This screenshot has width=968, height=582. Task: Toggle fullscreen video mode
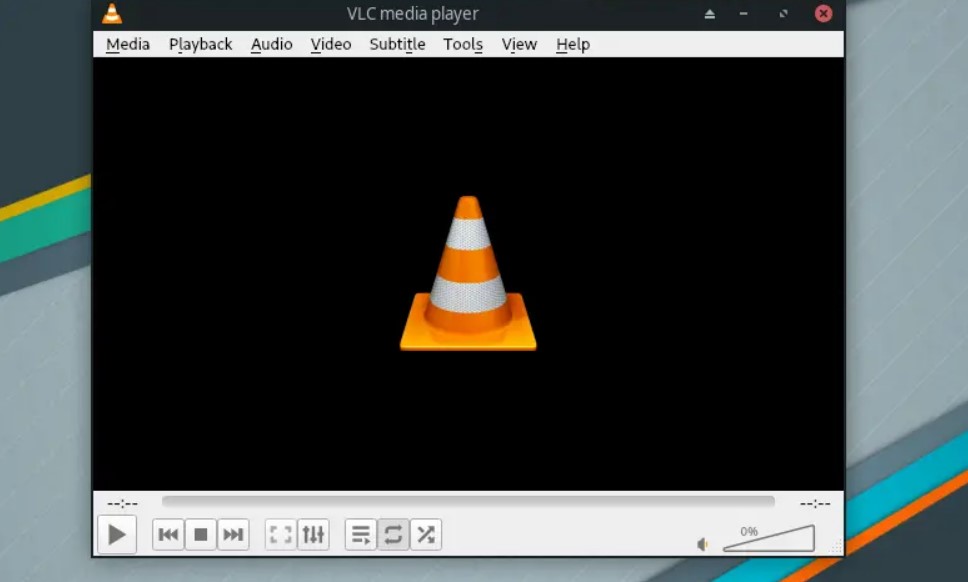pos(281,534)
